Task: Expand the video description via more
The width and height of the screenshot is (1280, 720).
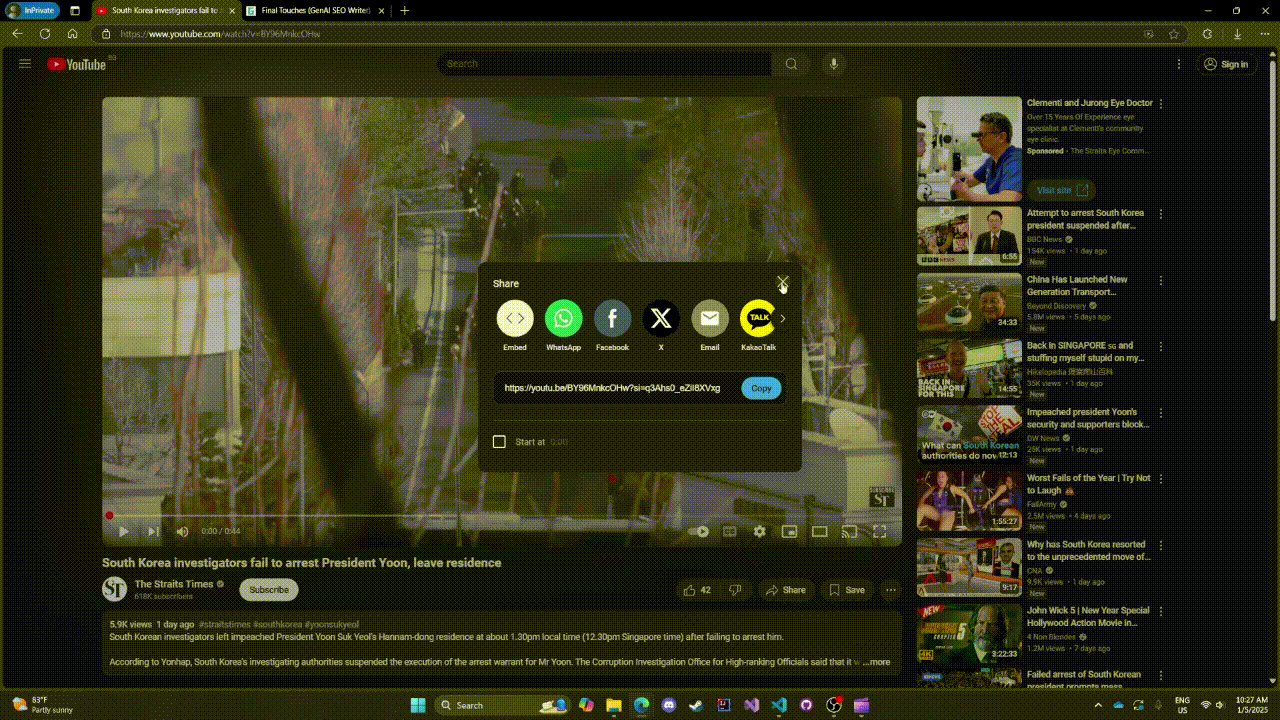Action: click(x=875, y=661)
